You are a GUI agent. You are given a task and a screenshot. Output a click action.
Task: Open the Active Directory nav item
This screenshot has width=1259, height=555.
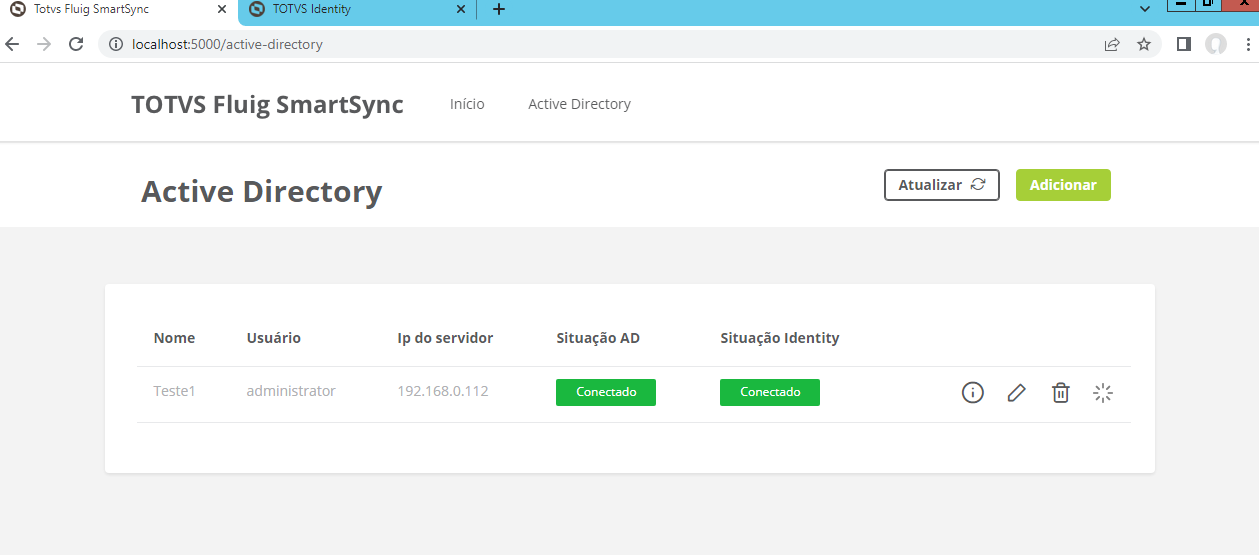click(579, 104)
